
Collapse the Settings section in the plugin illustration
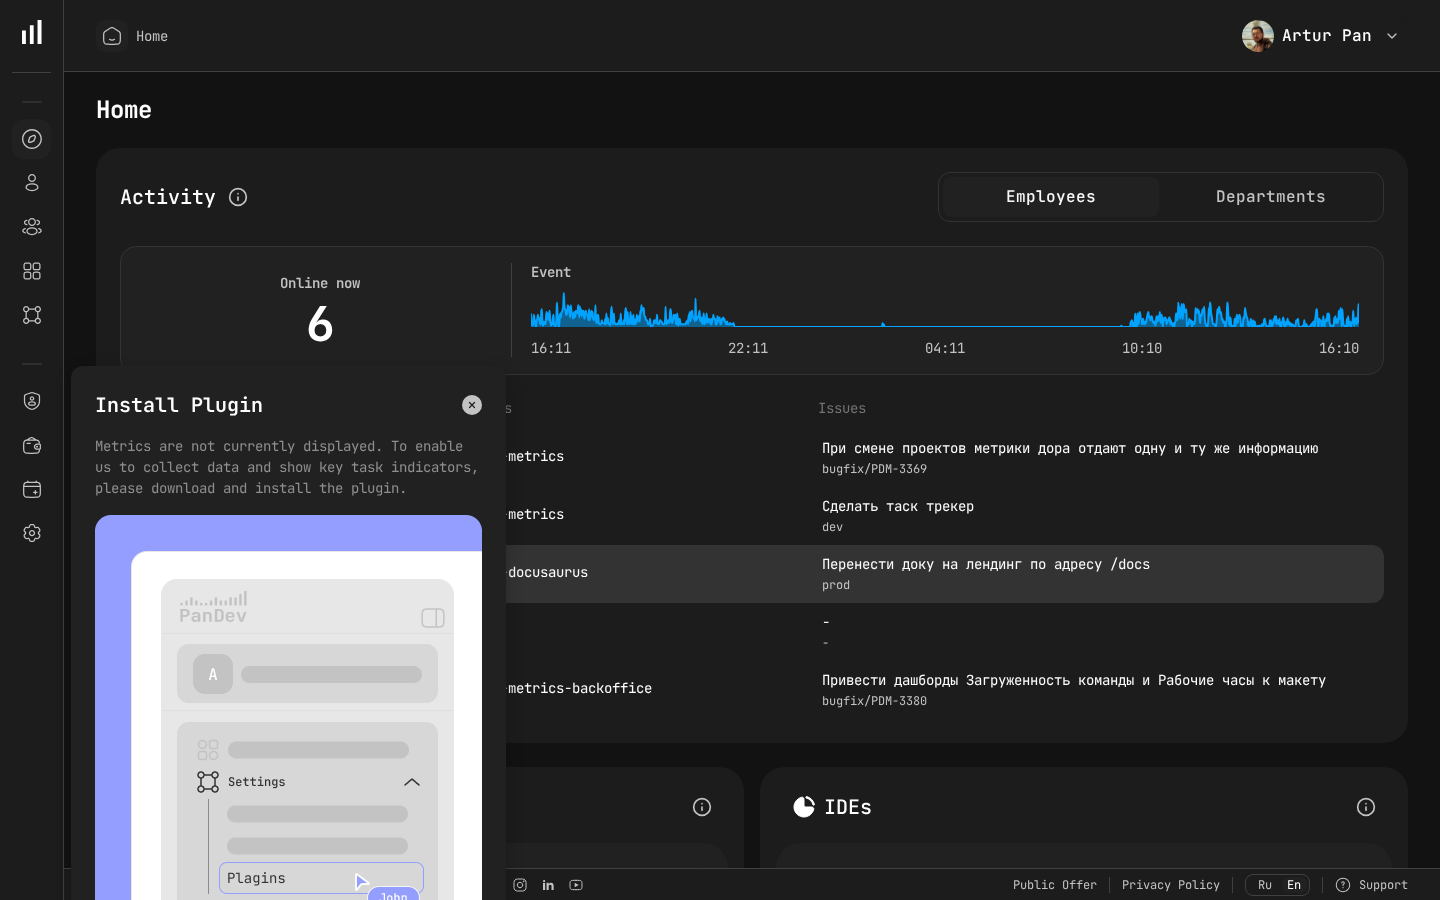(411, 781)
